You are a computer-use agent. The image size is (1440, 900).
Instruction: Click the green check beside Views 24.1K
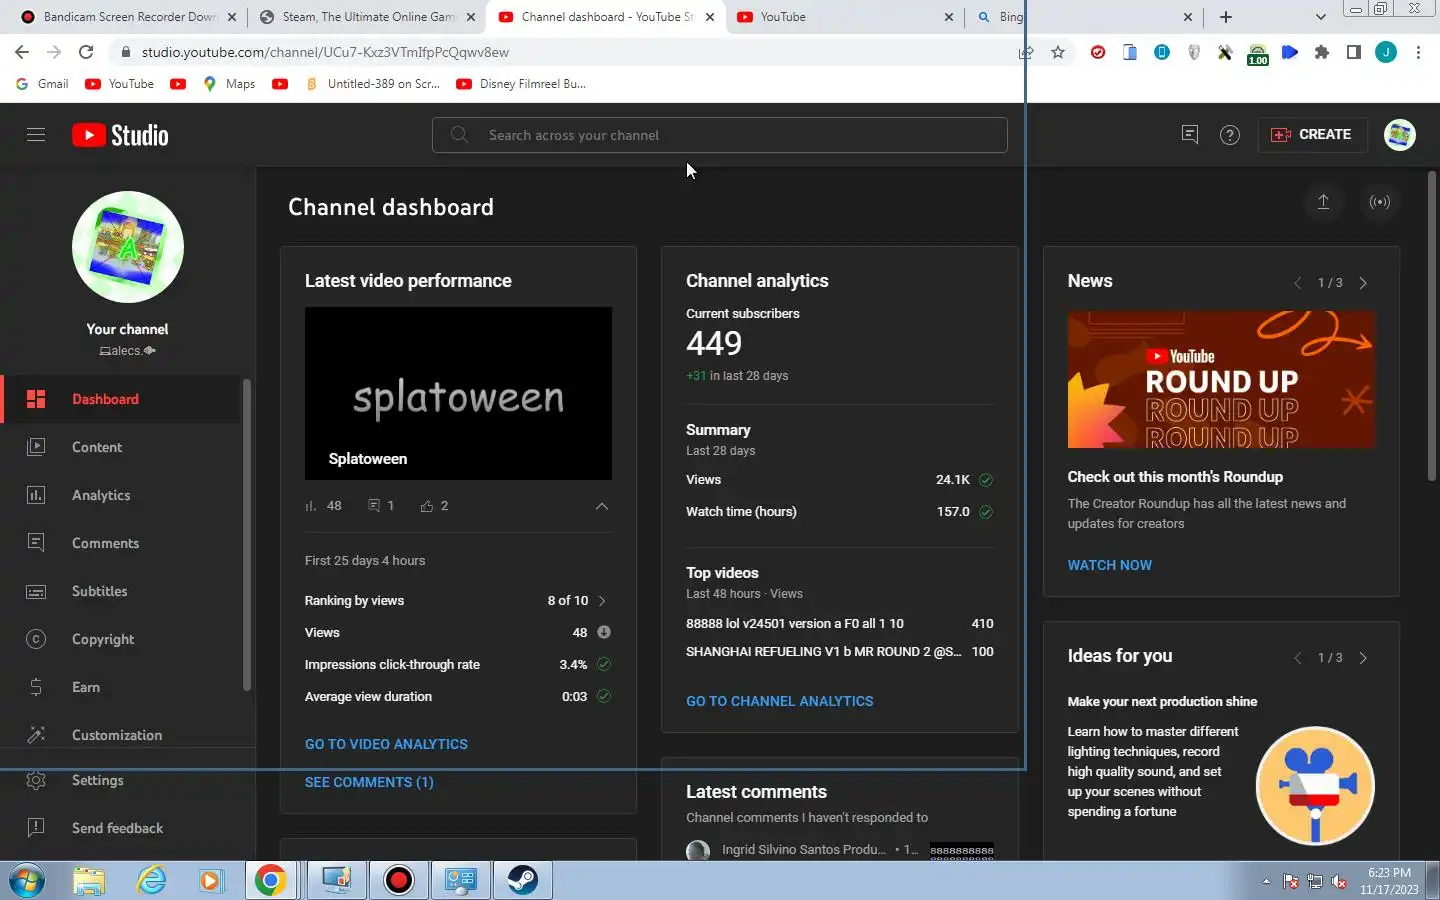coord(986,480)
